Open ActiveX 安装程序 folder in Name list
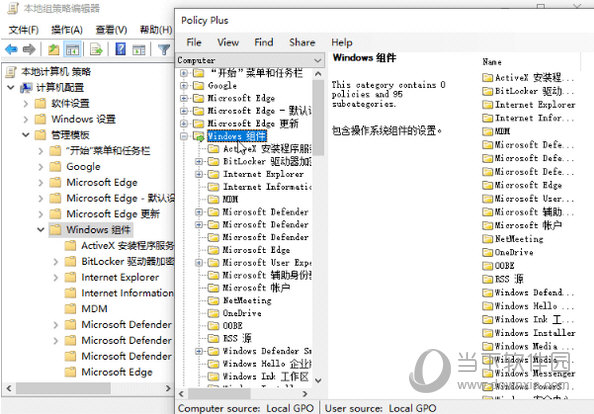594x414 pixels. tap(528, 78)
